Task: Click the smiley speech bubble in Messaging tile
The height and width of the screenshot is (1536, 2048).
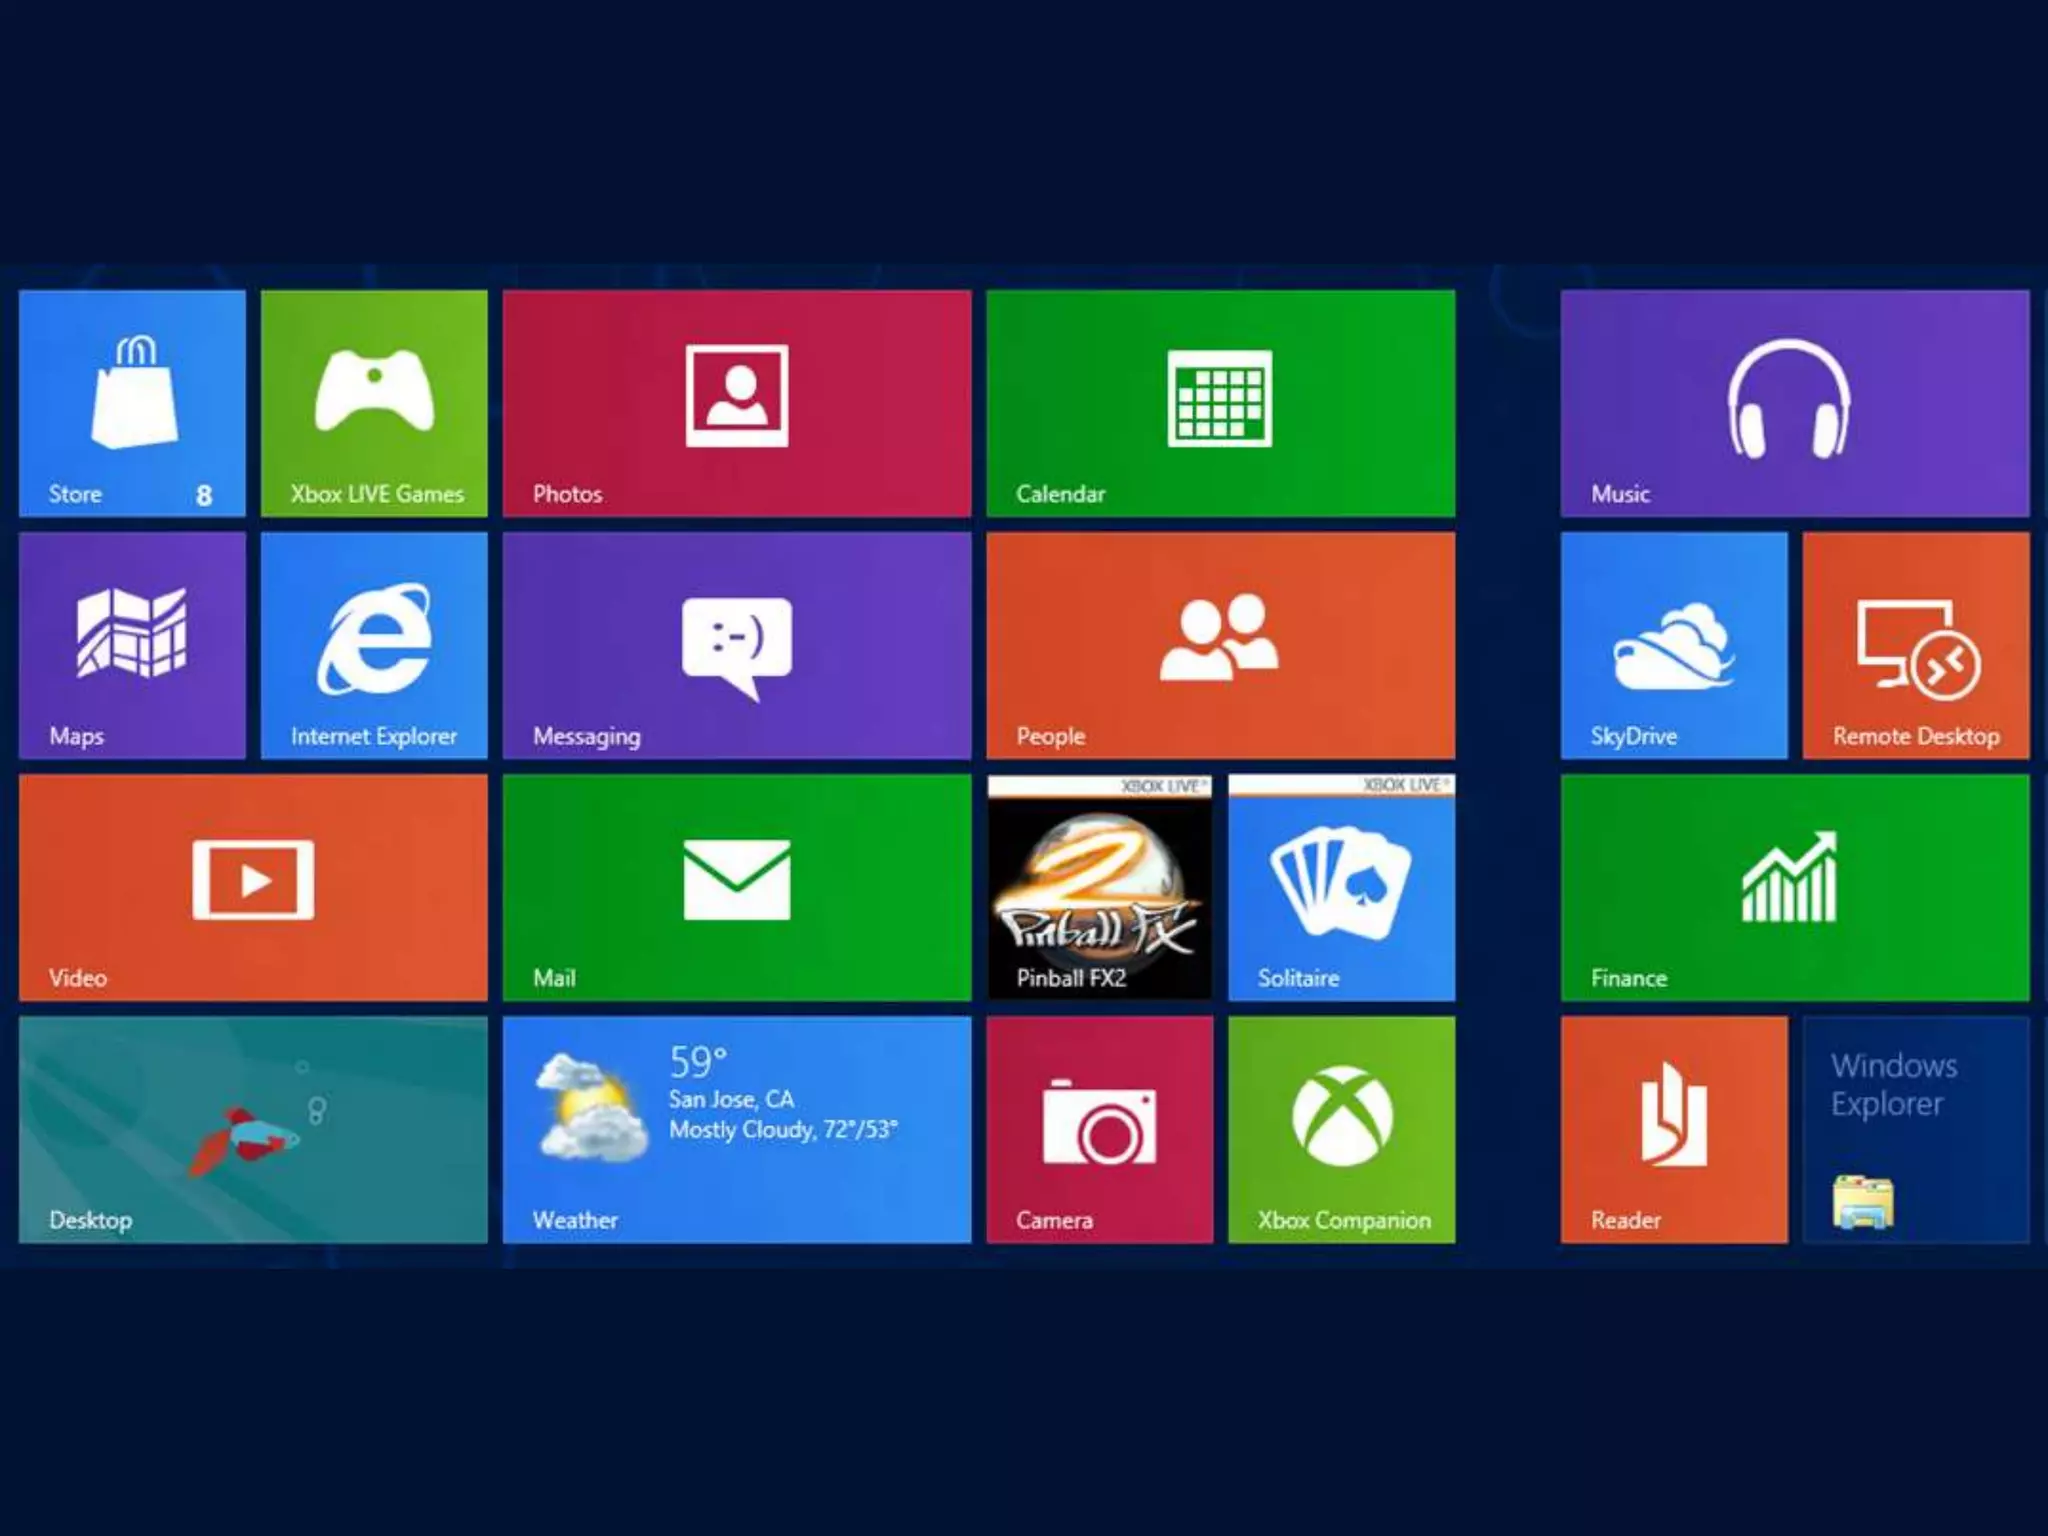Action: point(737,648)
